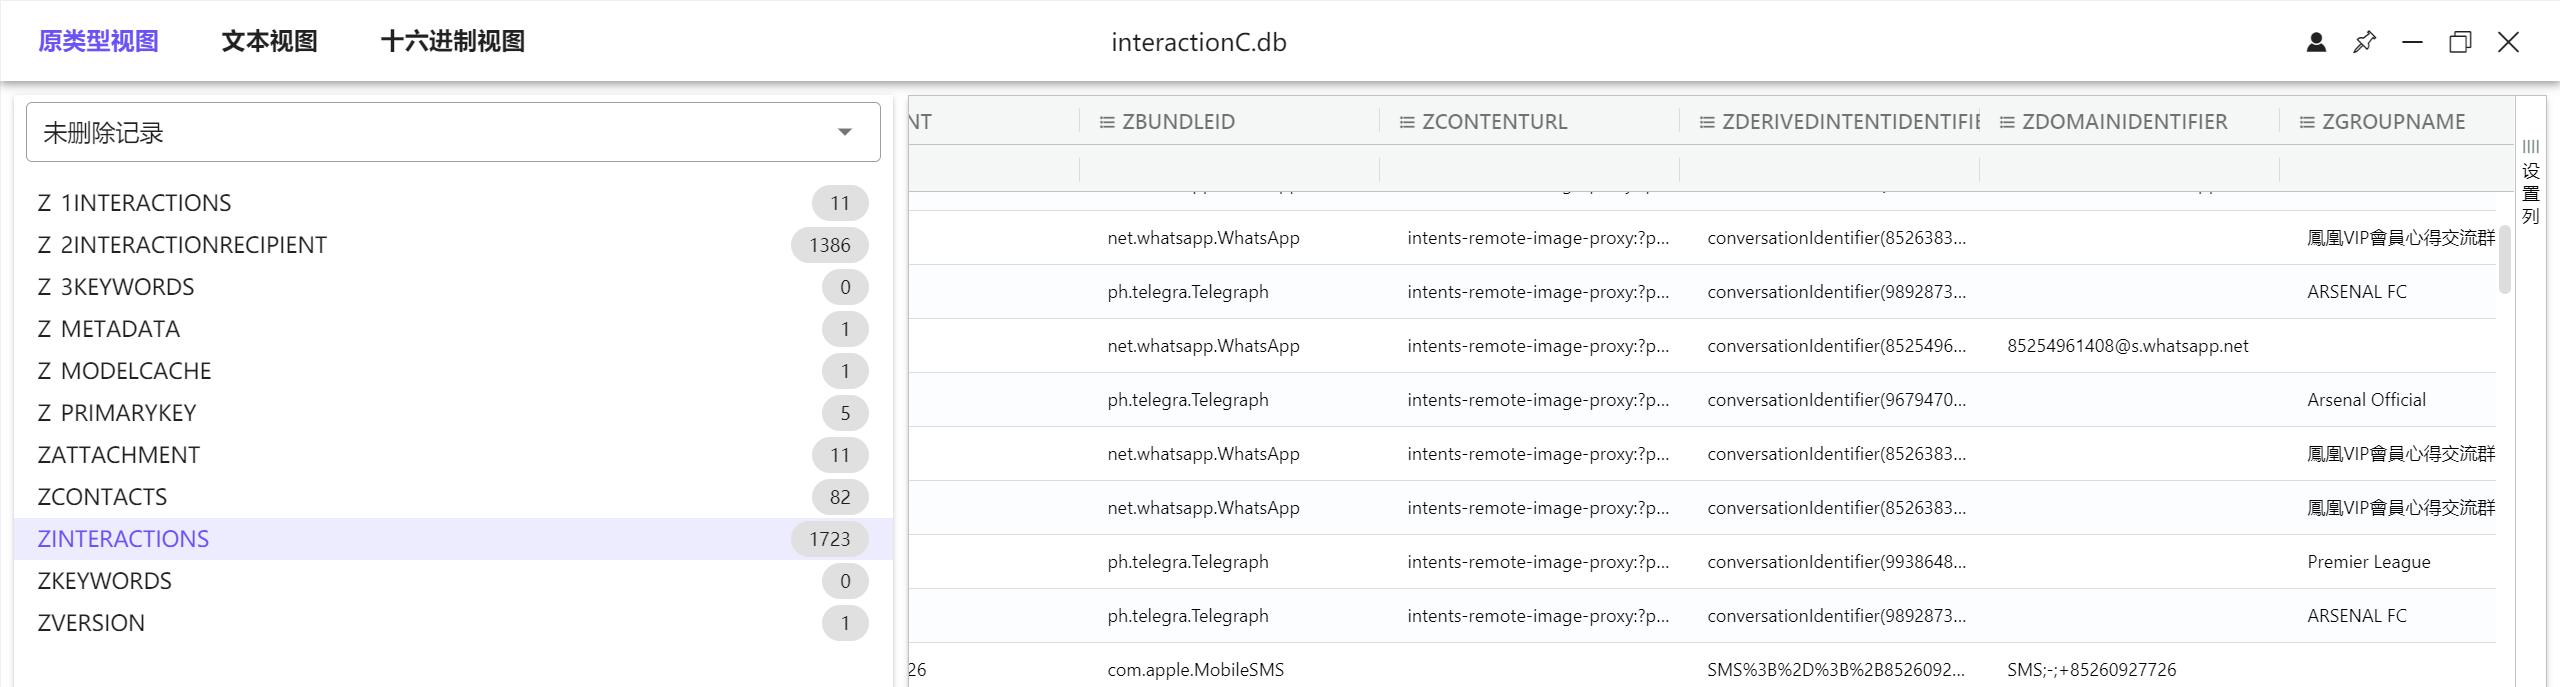Open the ZCONTENTURL column menu icon
This screenshot has width=2560, height=687.
point(1407,122)
